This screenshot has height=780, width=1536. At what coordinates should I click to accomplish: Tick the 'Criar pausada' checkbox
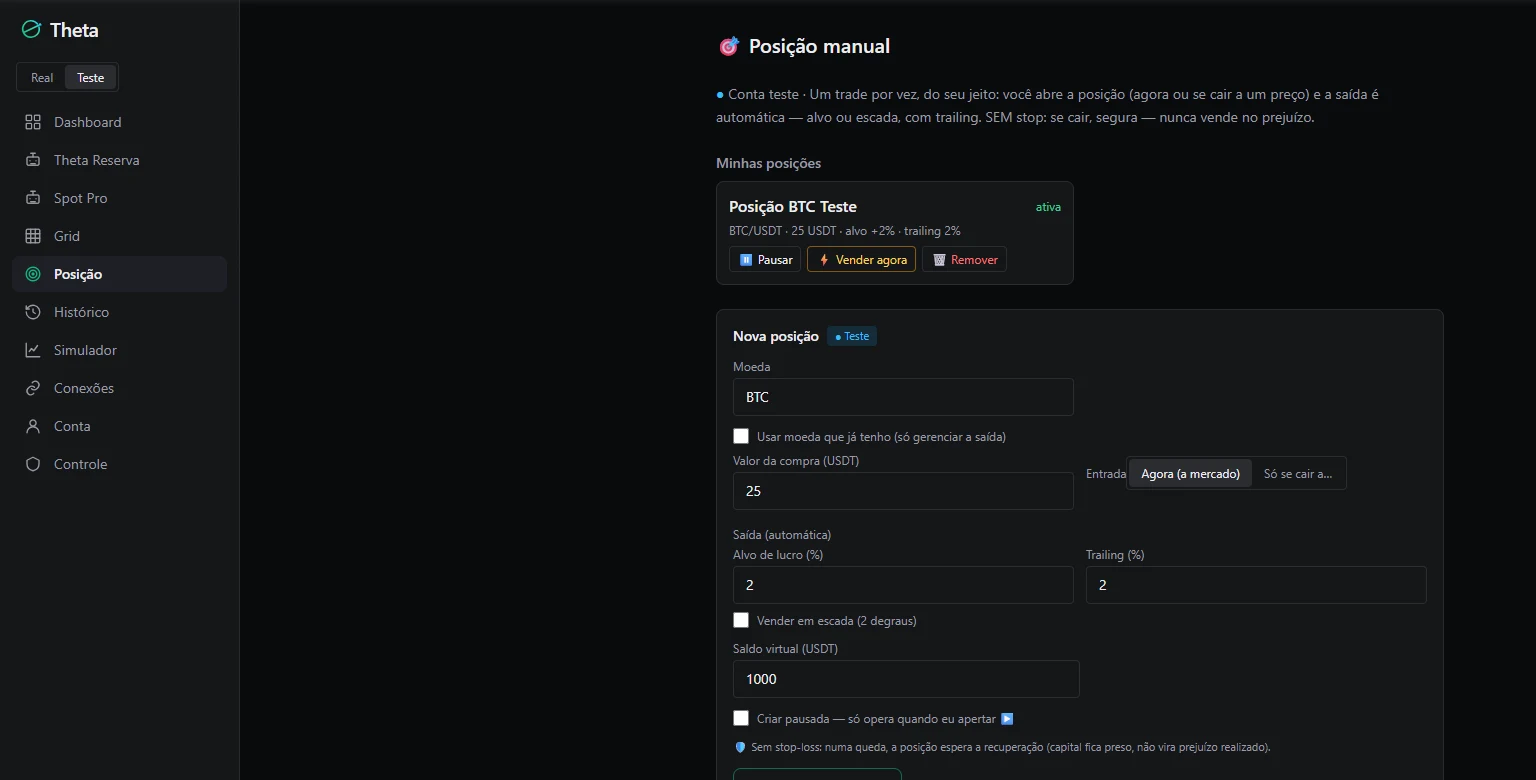(x=741, y=718)
